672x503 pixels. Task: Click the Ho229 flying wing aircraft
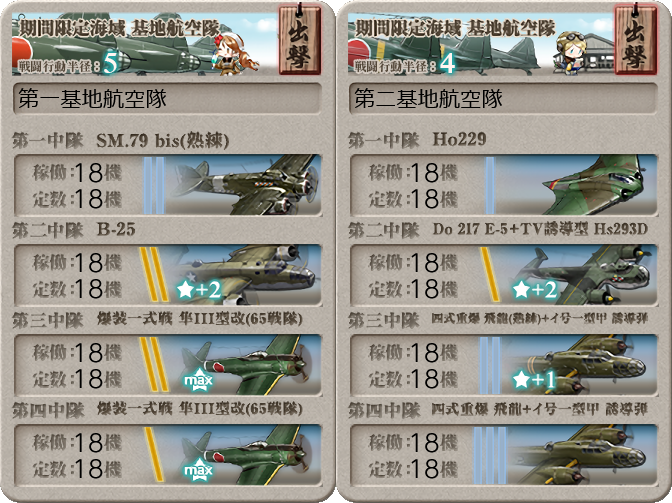pyautogui.click(x=595, y=185)
